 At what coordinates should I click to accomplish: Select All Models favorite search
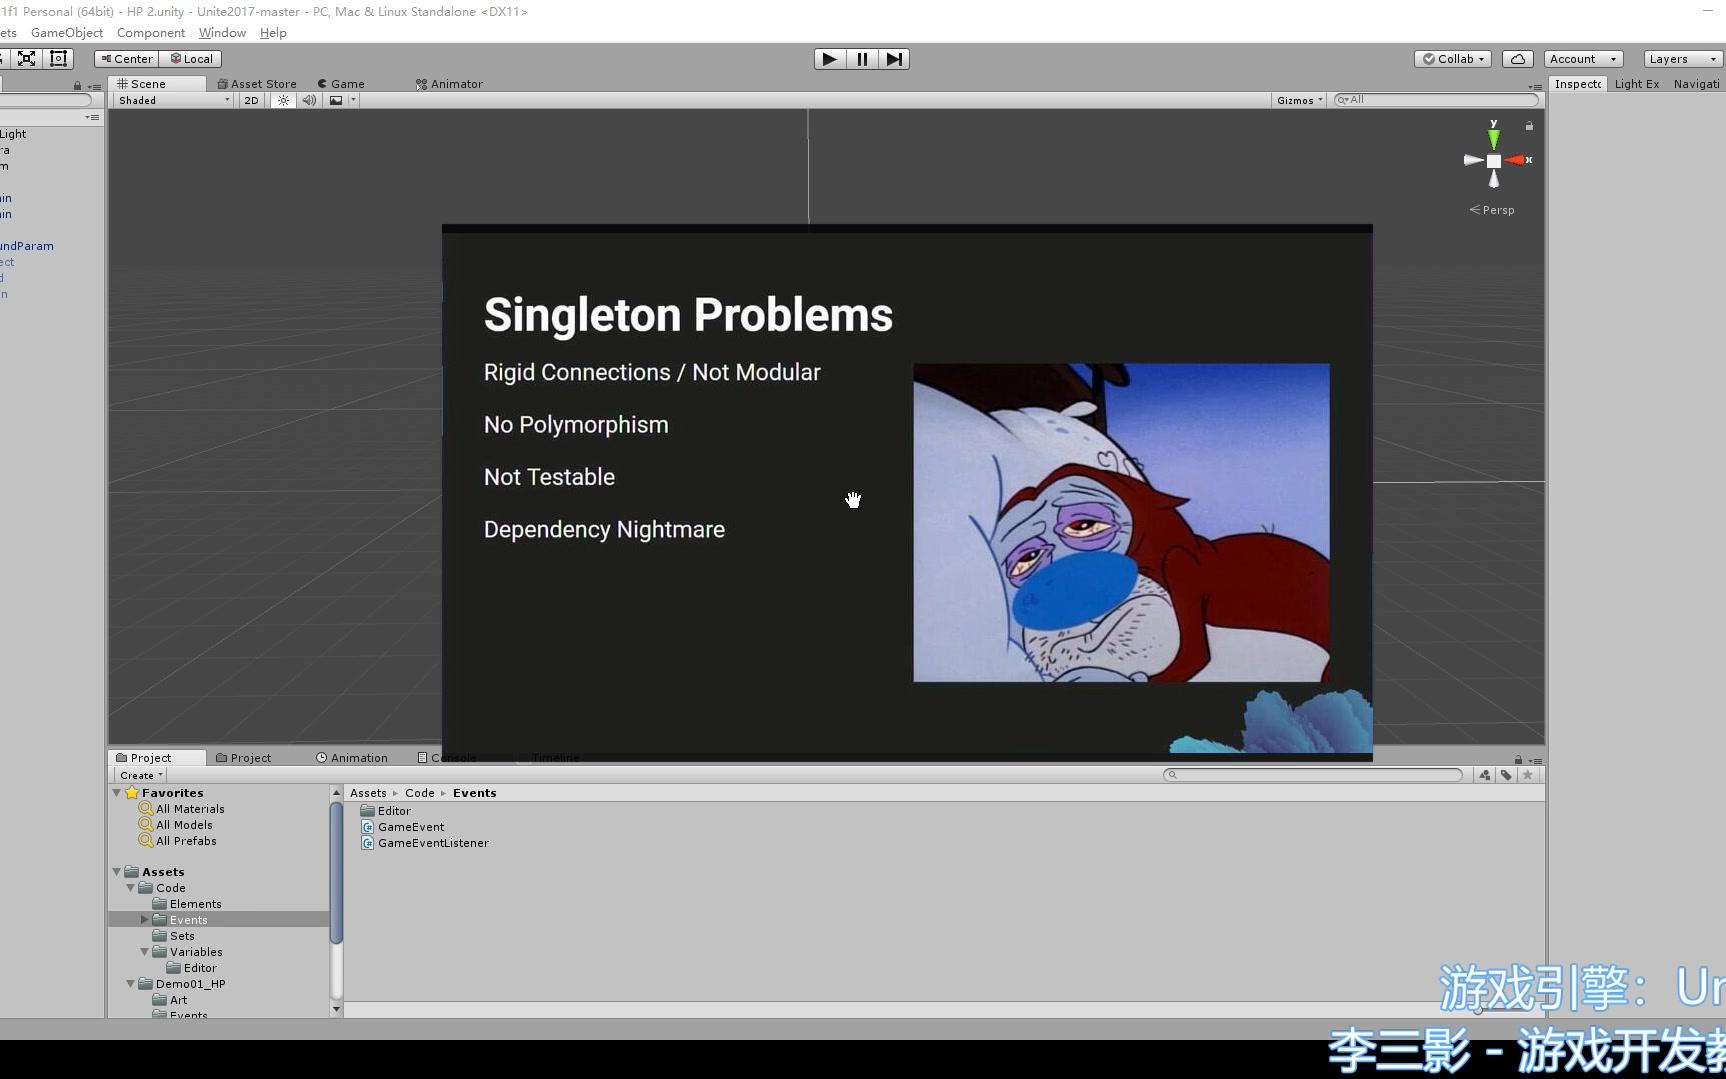coord(176,825)
